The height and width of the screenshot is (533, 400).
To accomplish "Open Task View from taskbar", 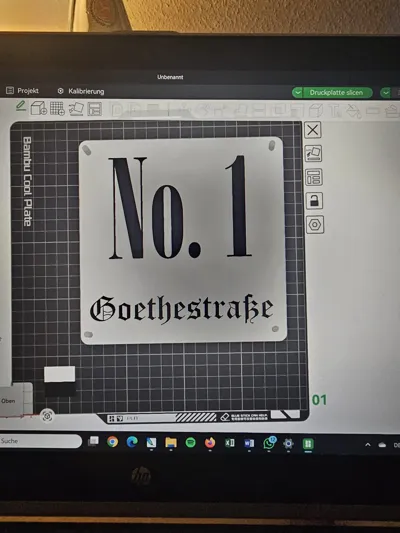I will 93,441.
